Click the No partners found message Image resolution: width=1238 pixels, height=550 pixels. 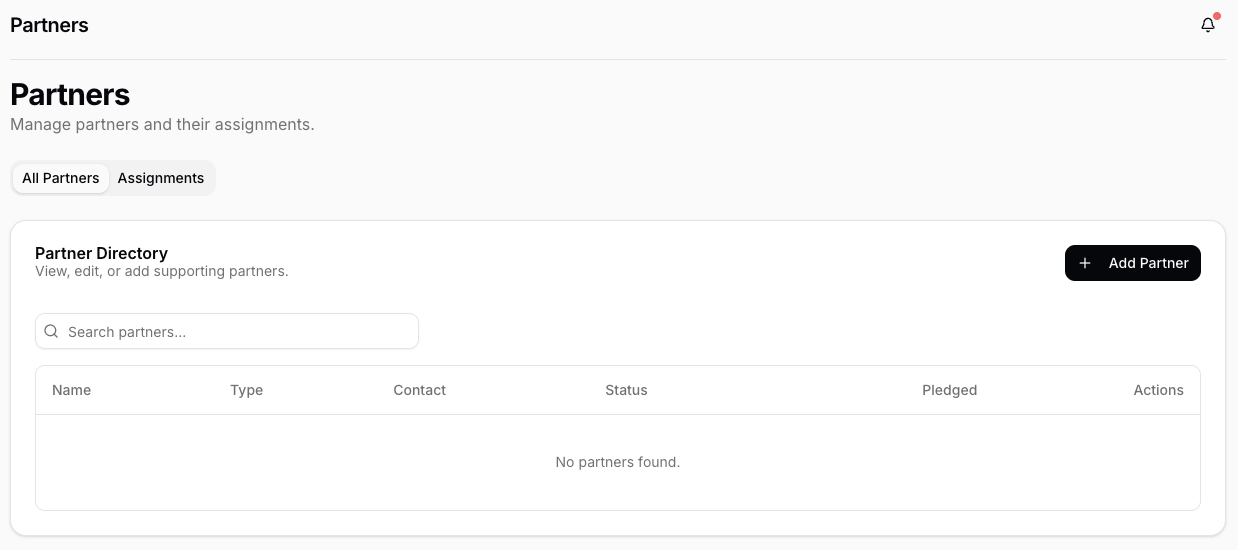(618, 462)
